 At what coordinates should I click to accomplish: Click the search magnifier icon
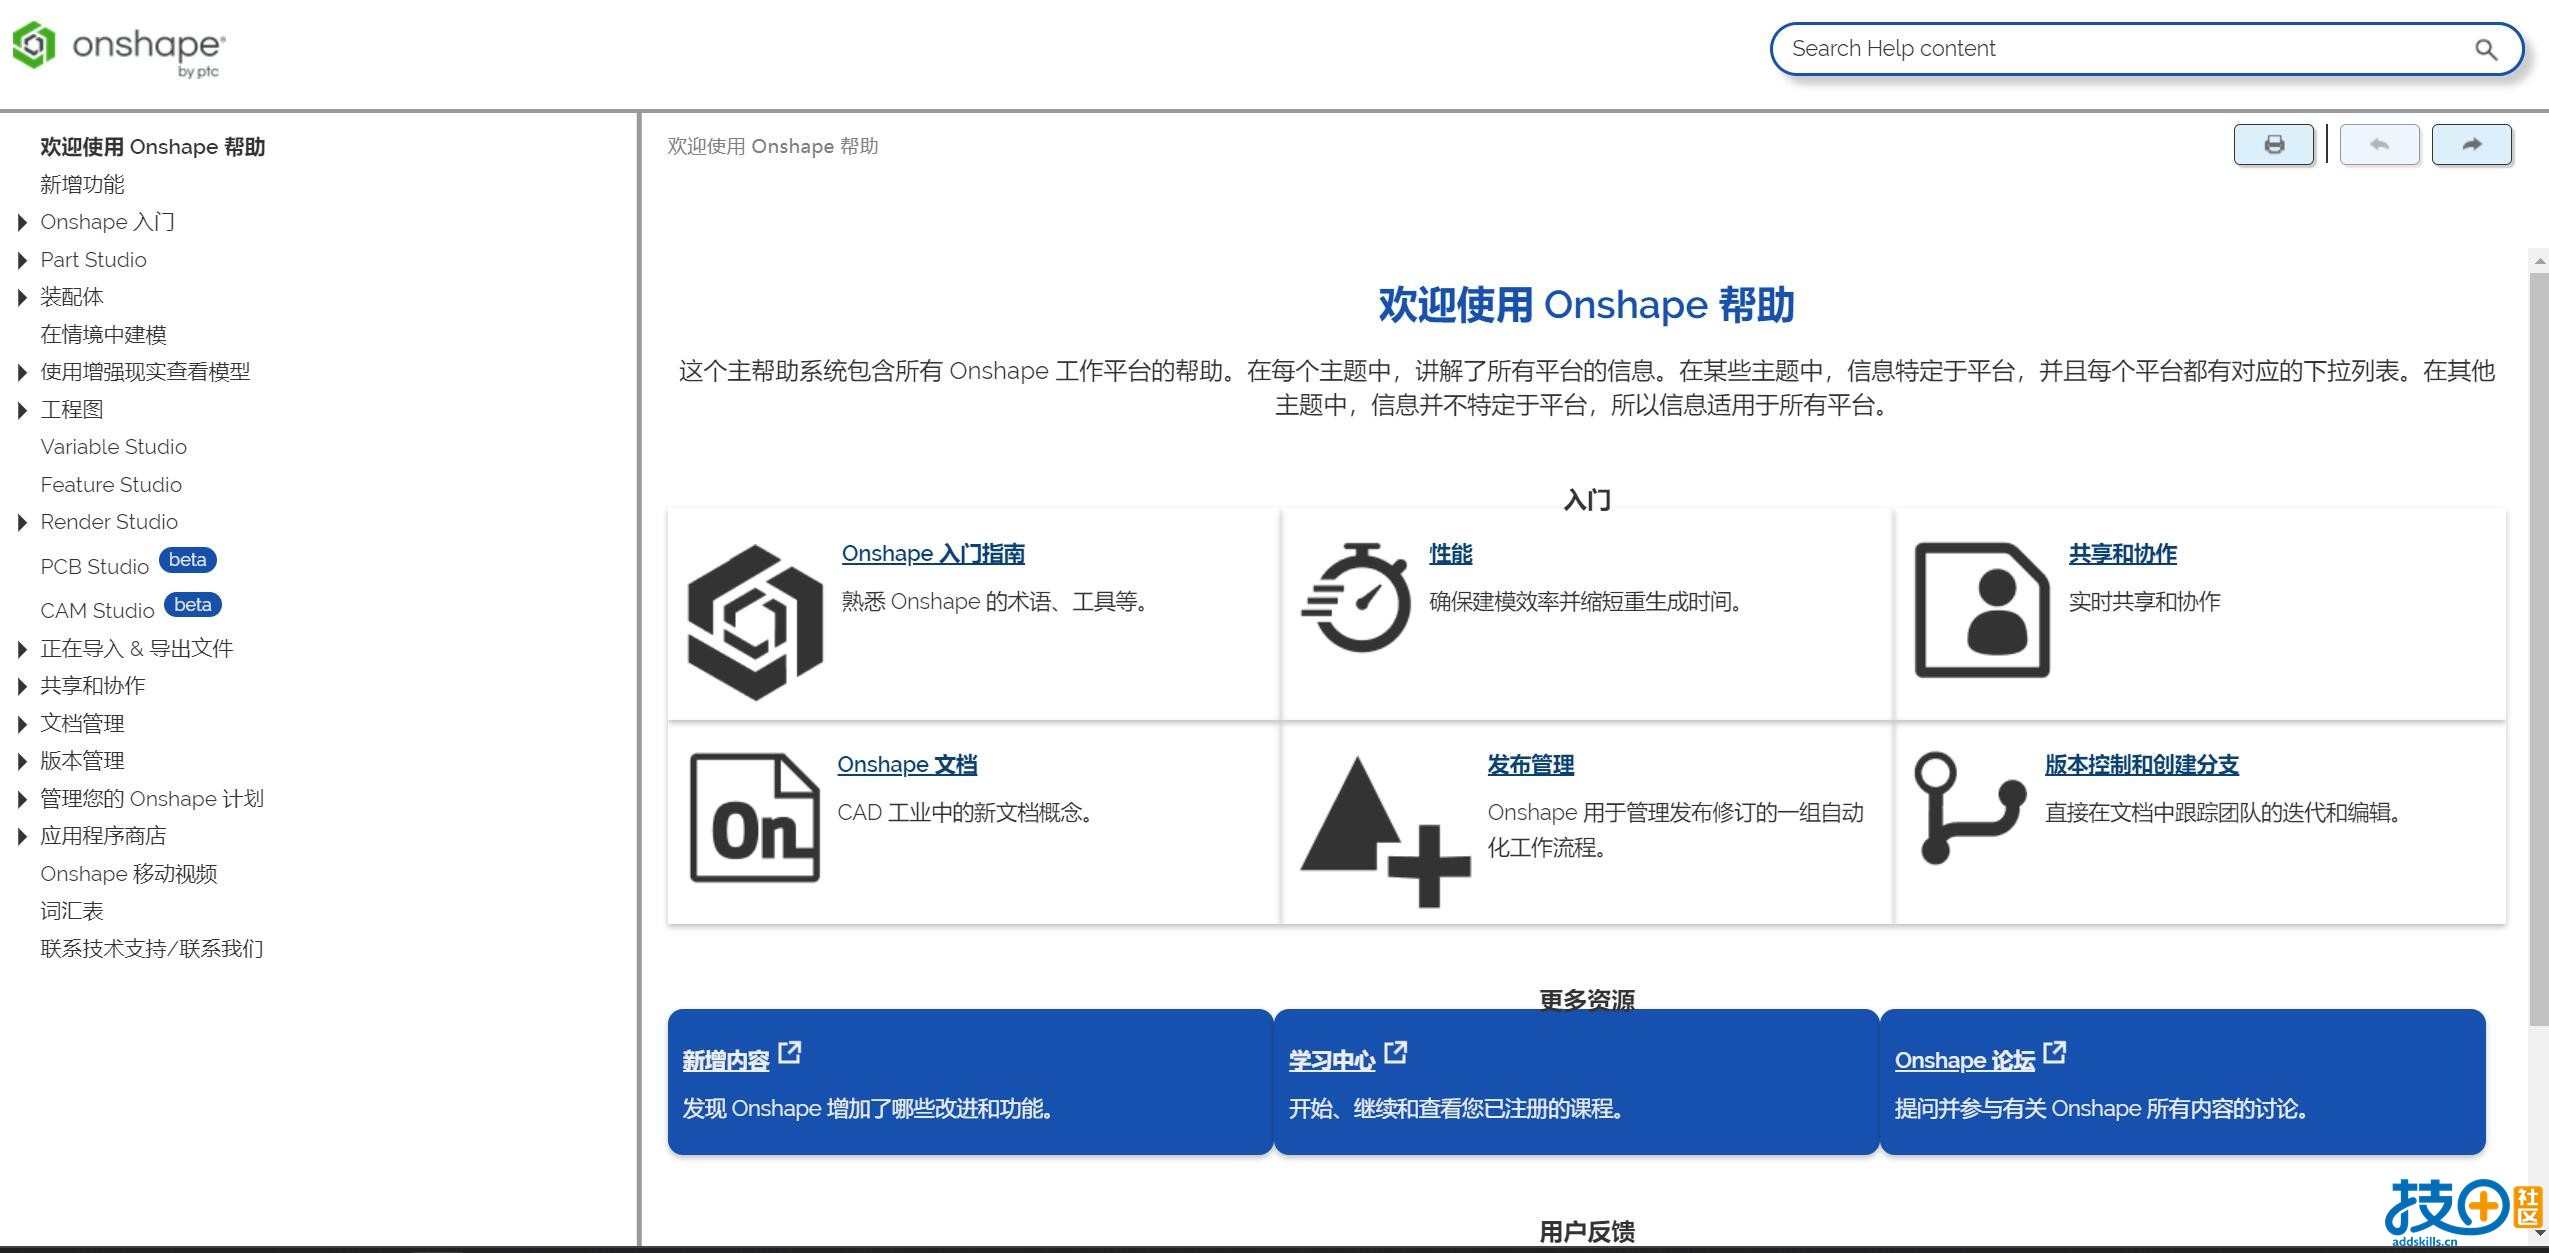pyautogui.click(x=2485, y=49)
